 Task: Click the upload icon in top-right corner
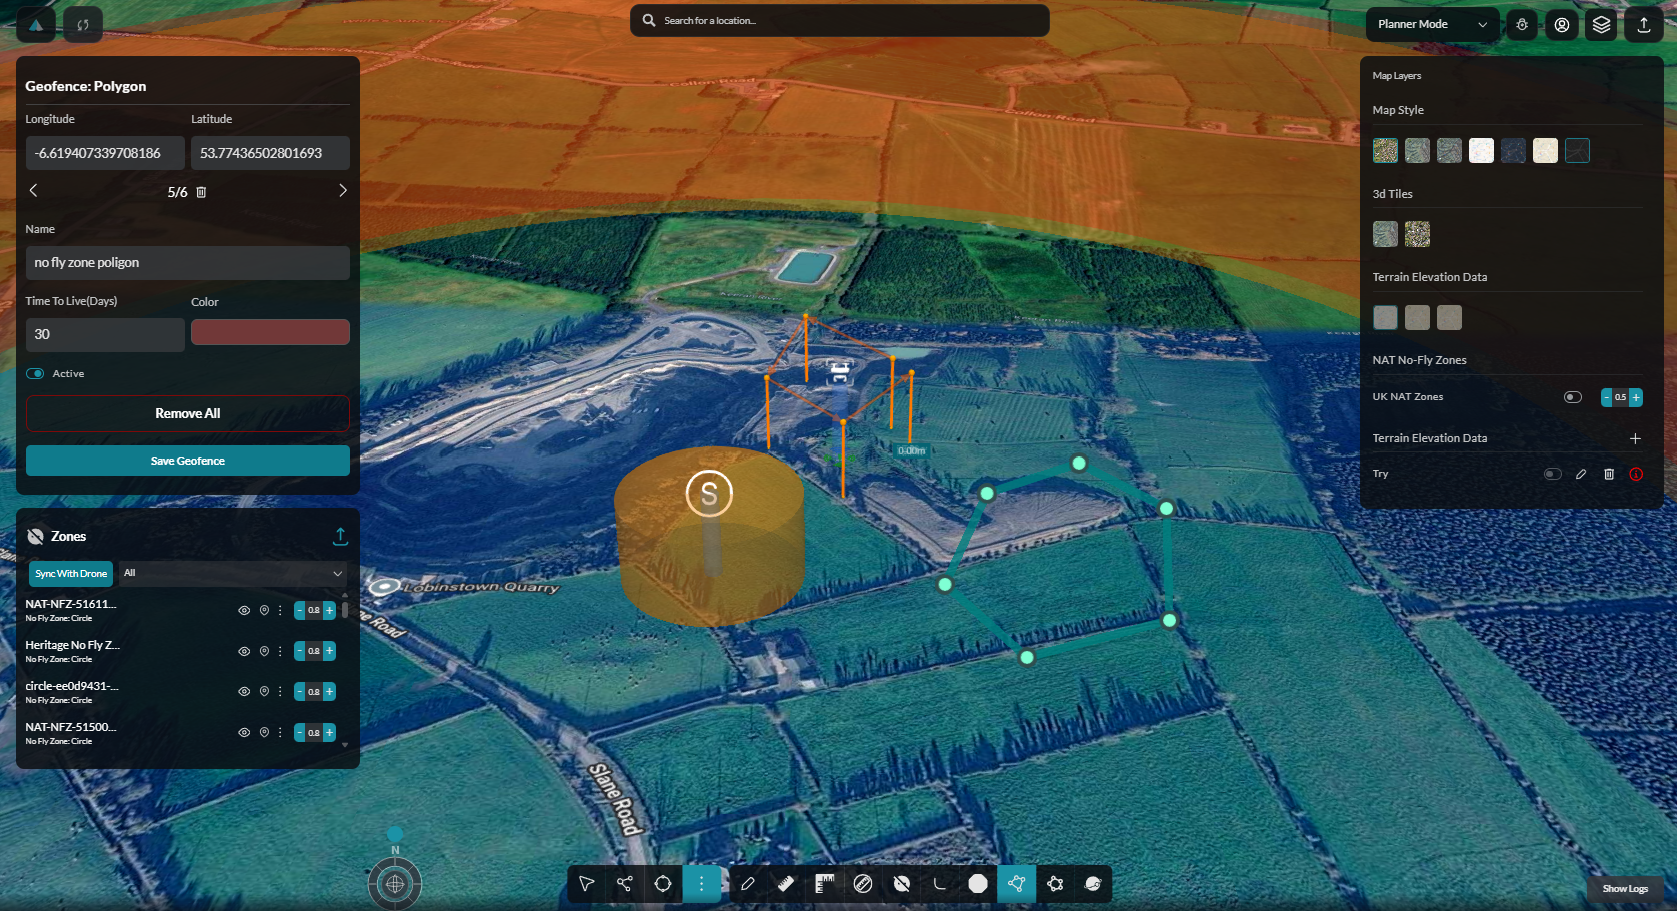[1644, 25]
